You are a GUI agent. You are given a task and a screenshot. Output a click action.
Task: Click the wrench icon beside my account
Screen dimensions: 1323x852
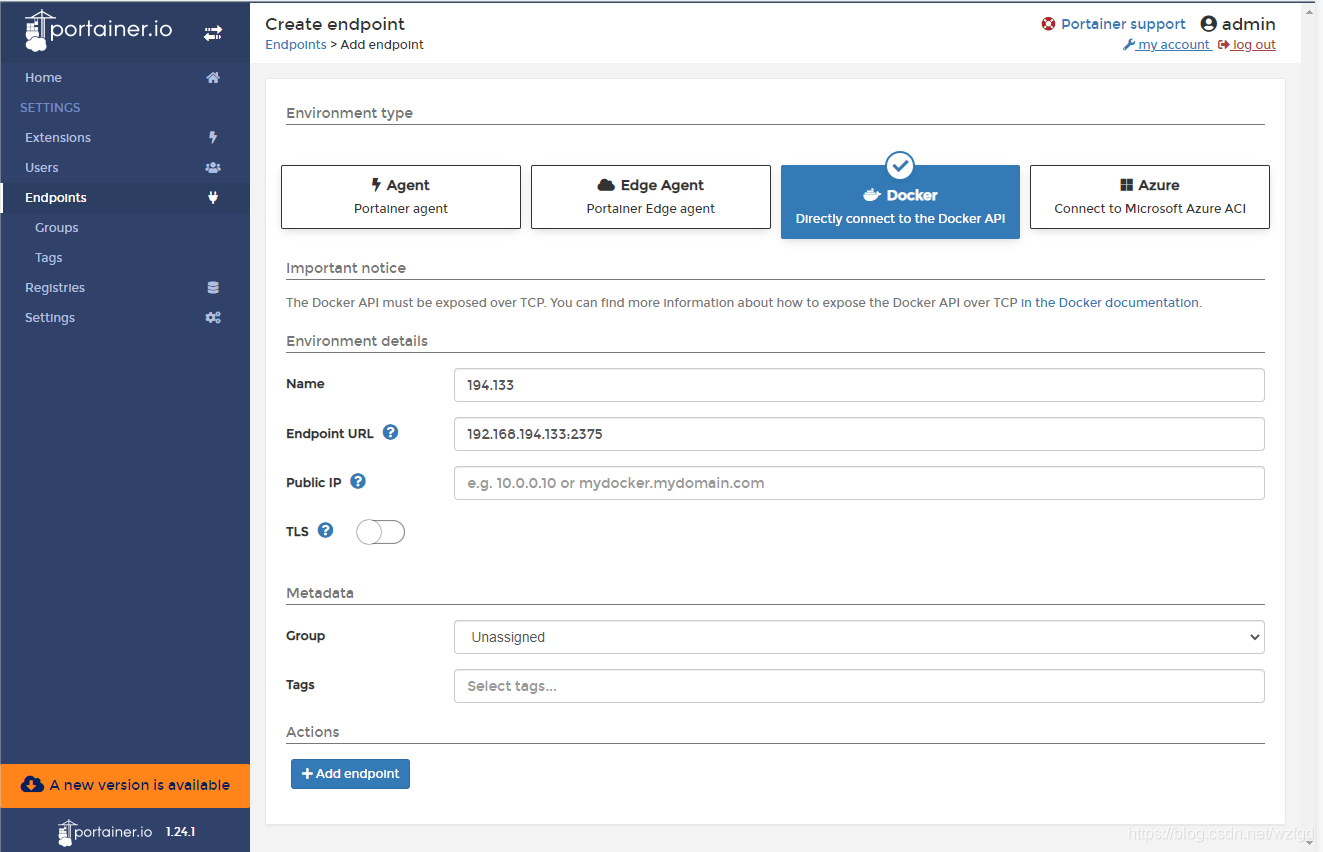[1129, 45]
